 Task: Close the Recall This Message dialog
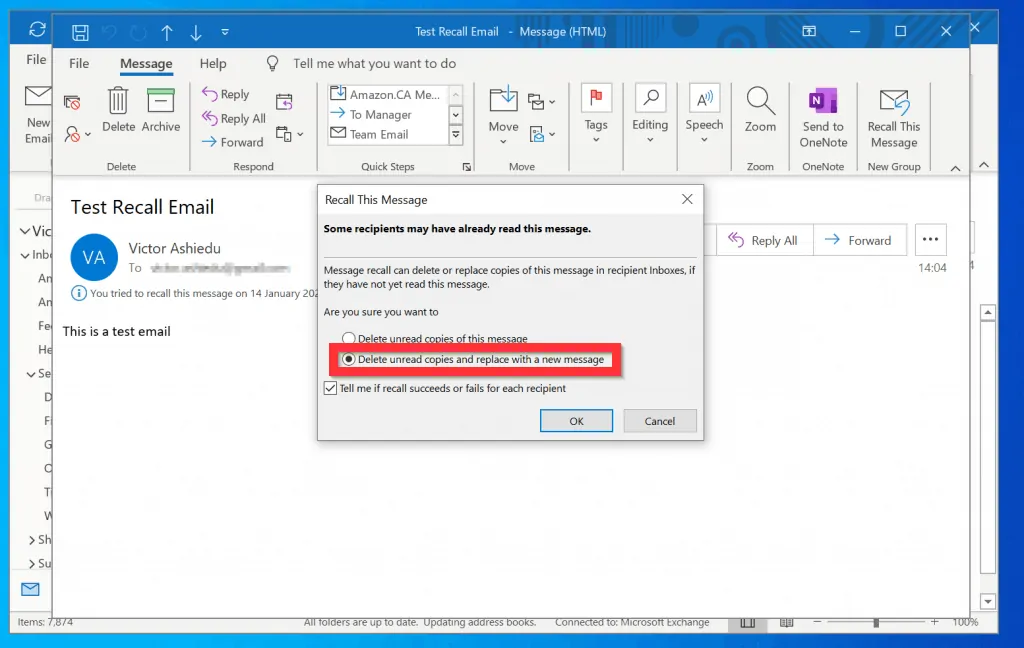click(x=687, y=199)
